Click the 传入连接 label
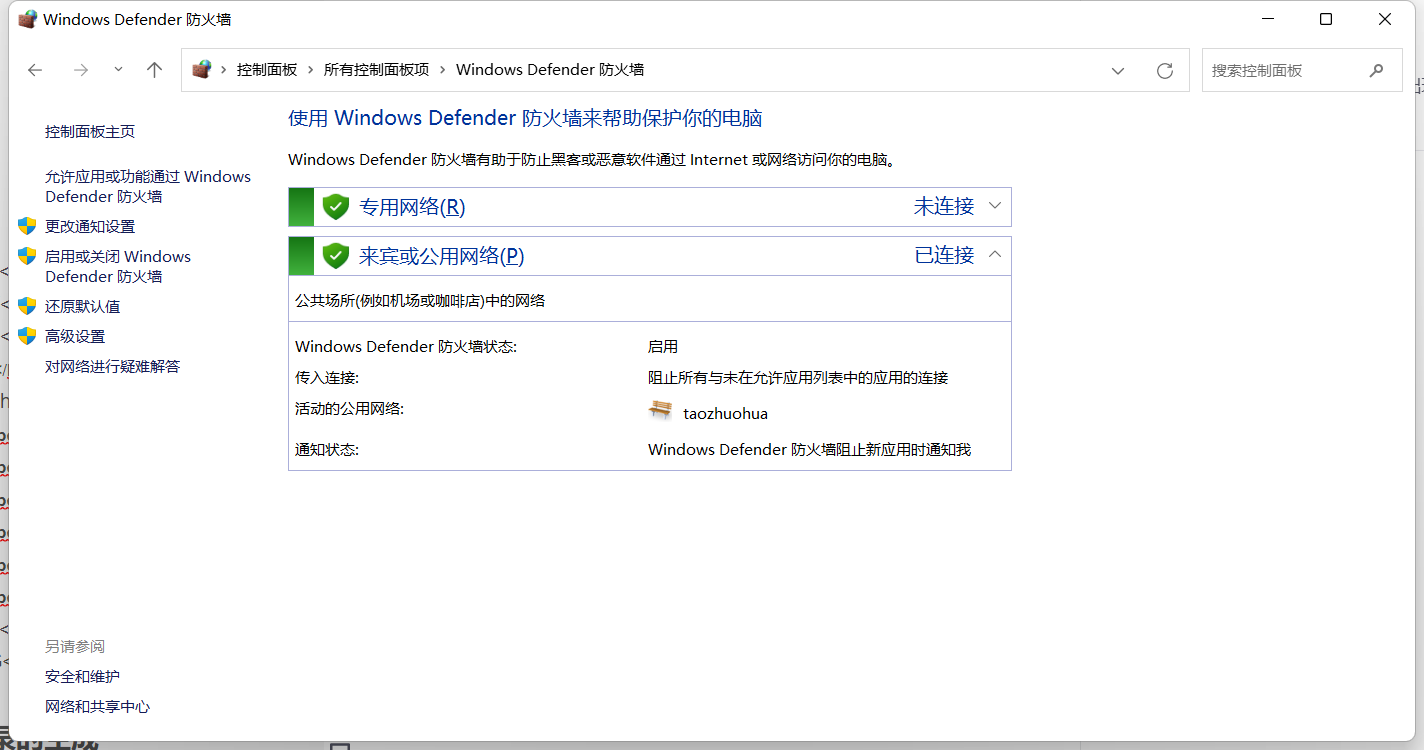This screenshot has height=750, width=1424. tap(327, 378)
